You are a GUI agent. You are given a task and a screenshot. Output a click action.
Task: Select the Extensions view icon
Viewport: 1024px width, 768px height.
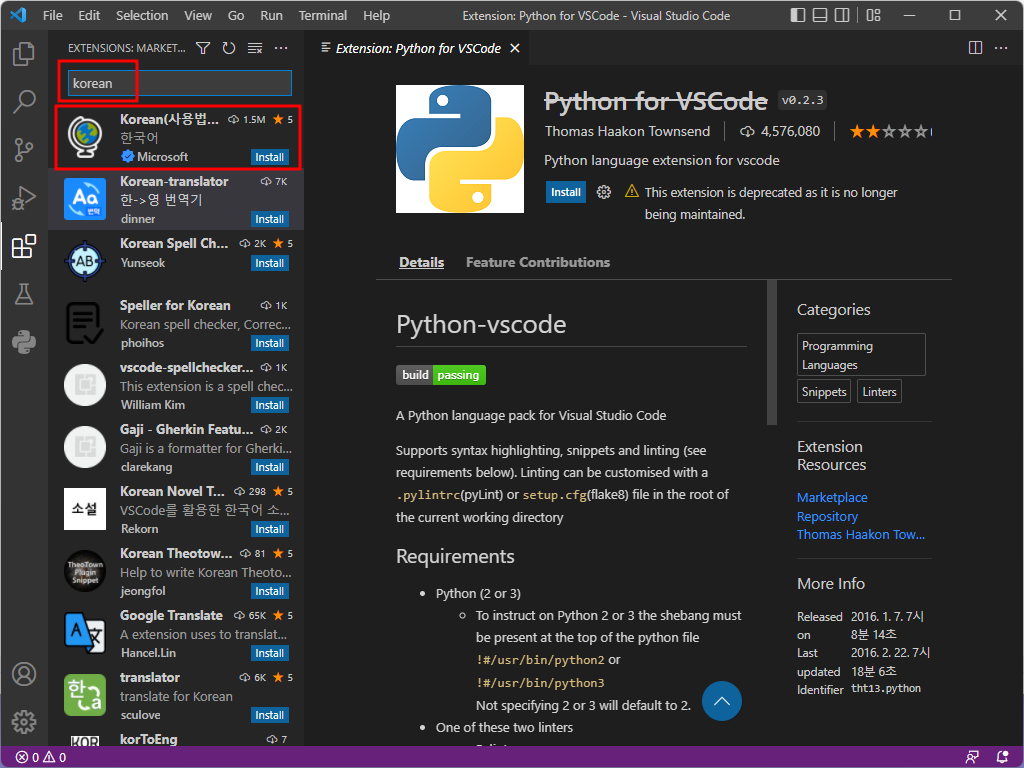[24, 246]
